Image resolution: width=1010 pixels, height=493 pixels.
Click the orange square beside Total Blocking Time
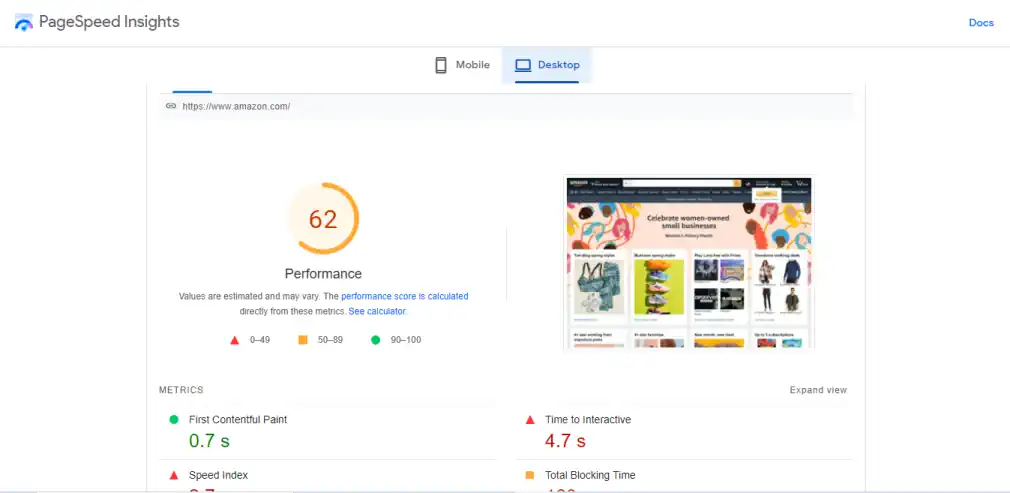pos(530,475)
